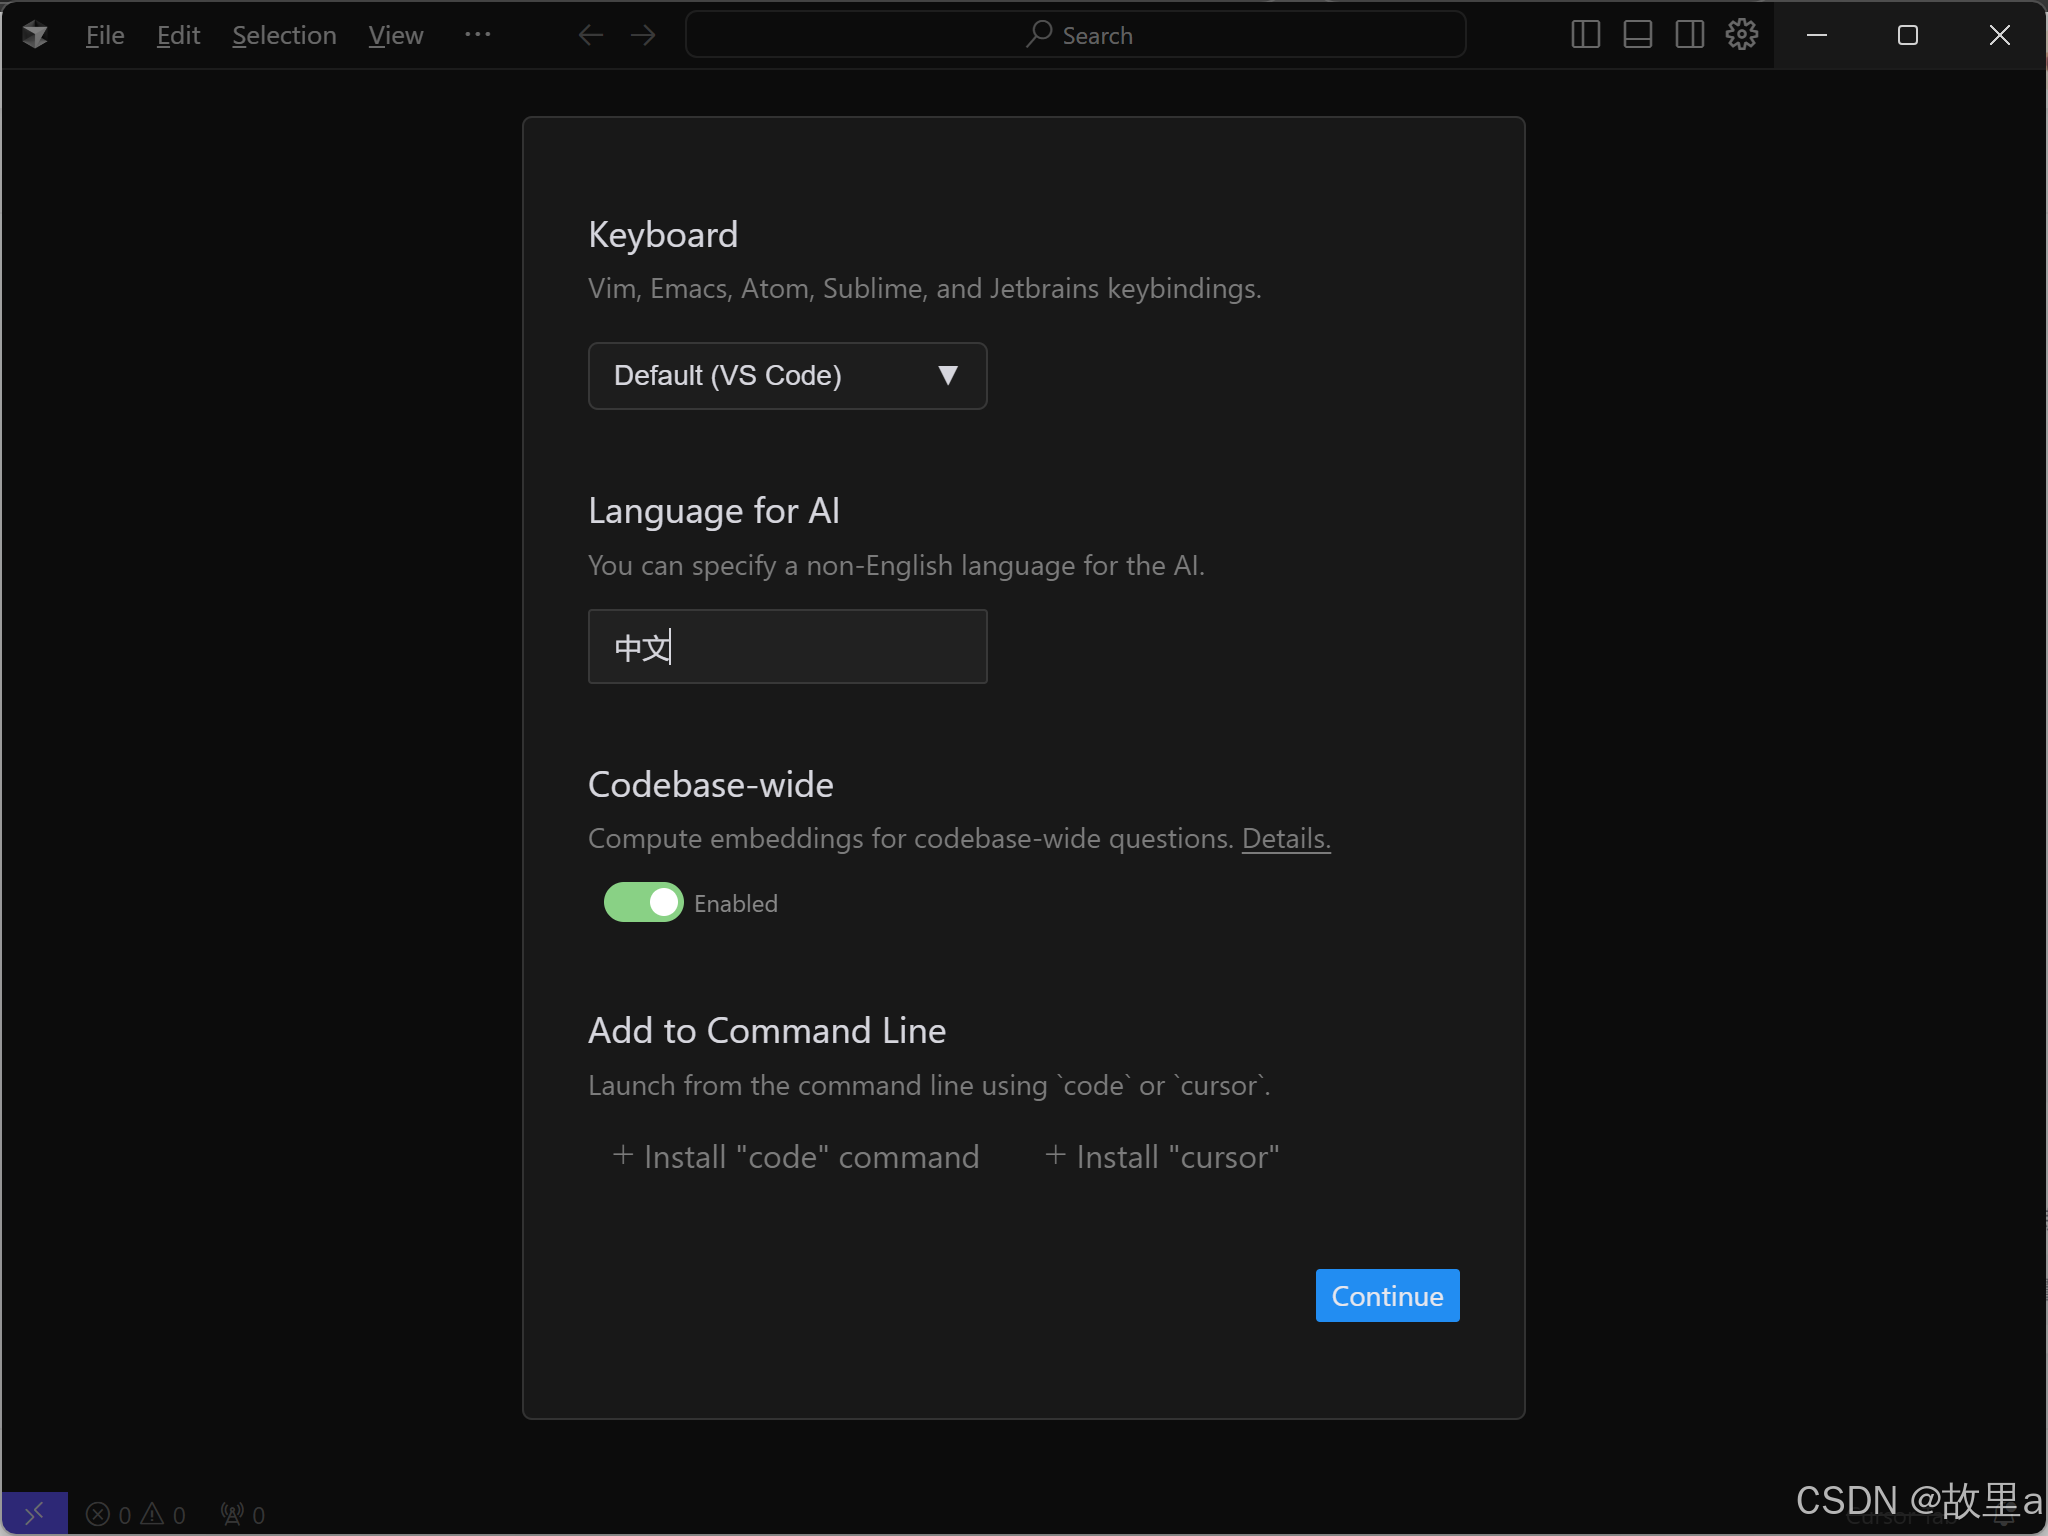Open the Details link for embeddings
The image size is (2048, 1536).
click(1286, 838)
